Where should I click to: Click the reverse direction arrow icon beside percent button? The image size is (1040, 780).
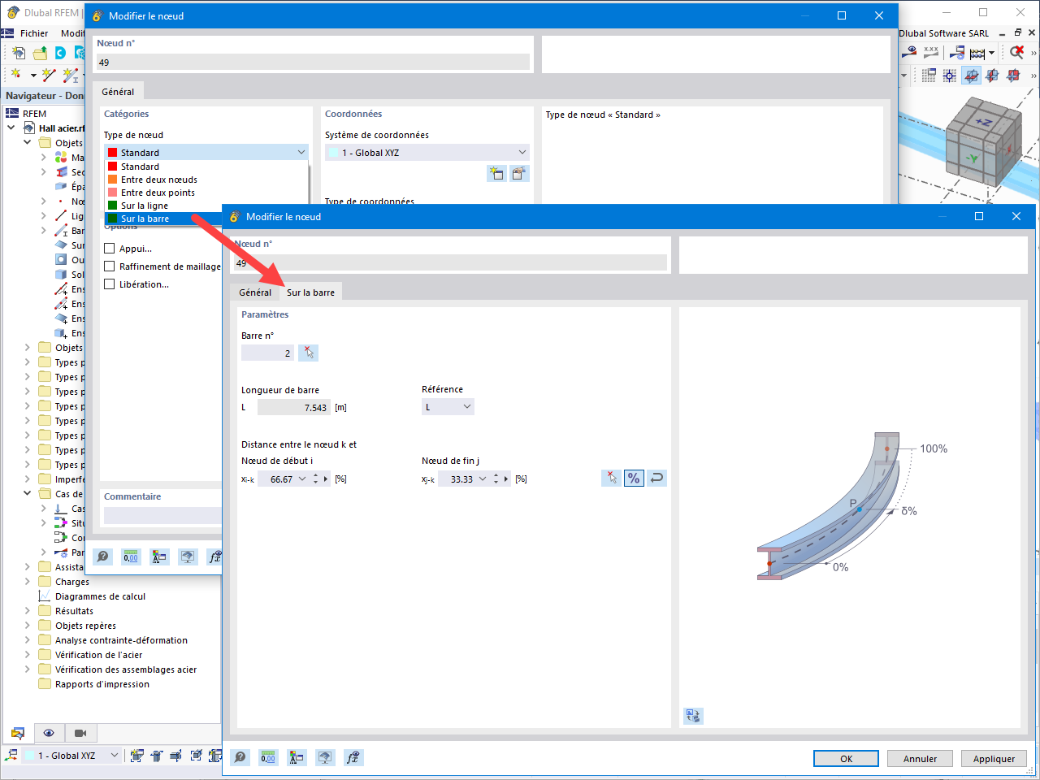pos(657,478)
